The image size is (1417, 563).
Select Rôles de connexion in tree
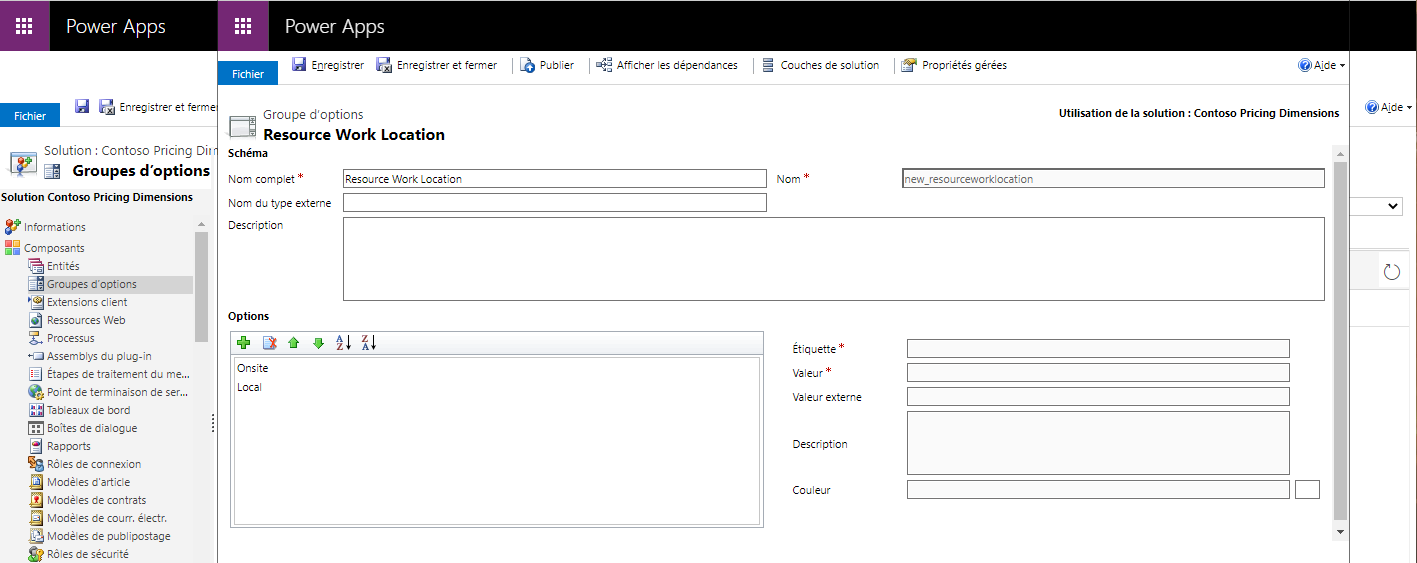[x=94, y=464]
